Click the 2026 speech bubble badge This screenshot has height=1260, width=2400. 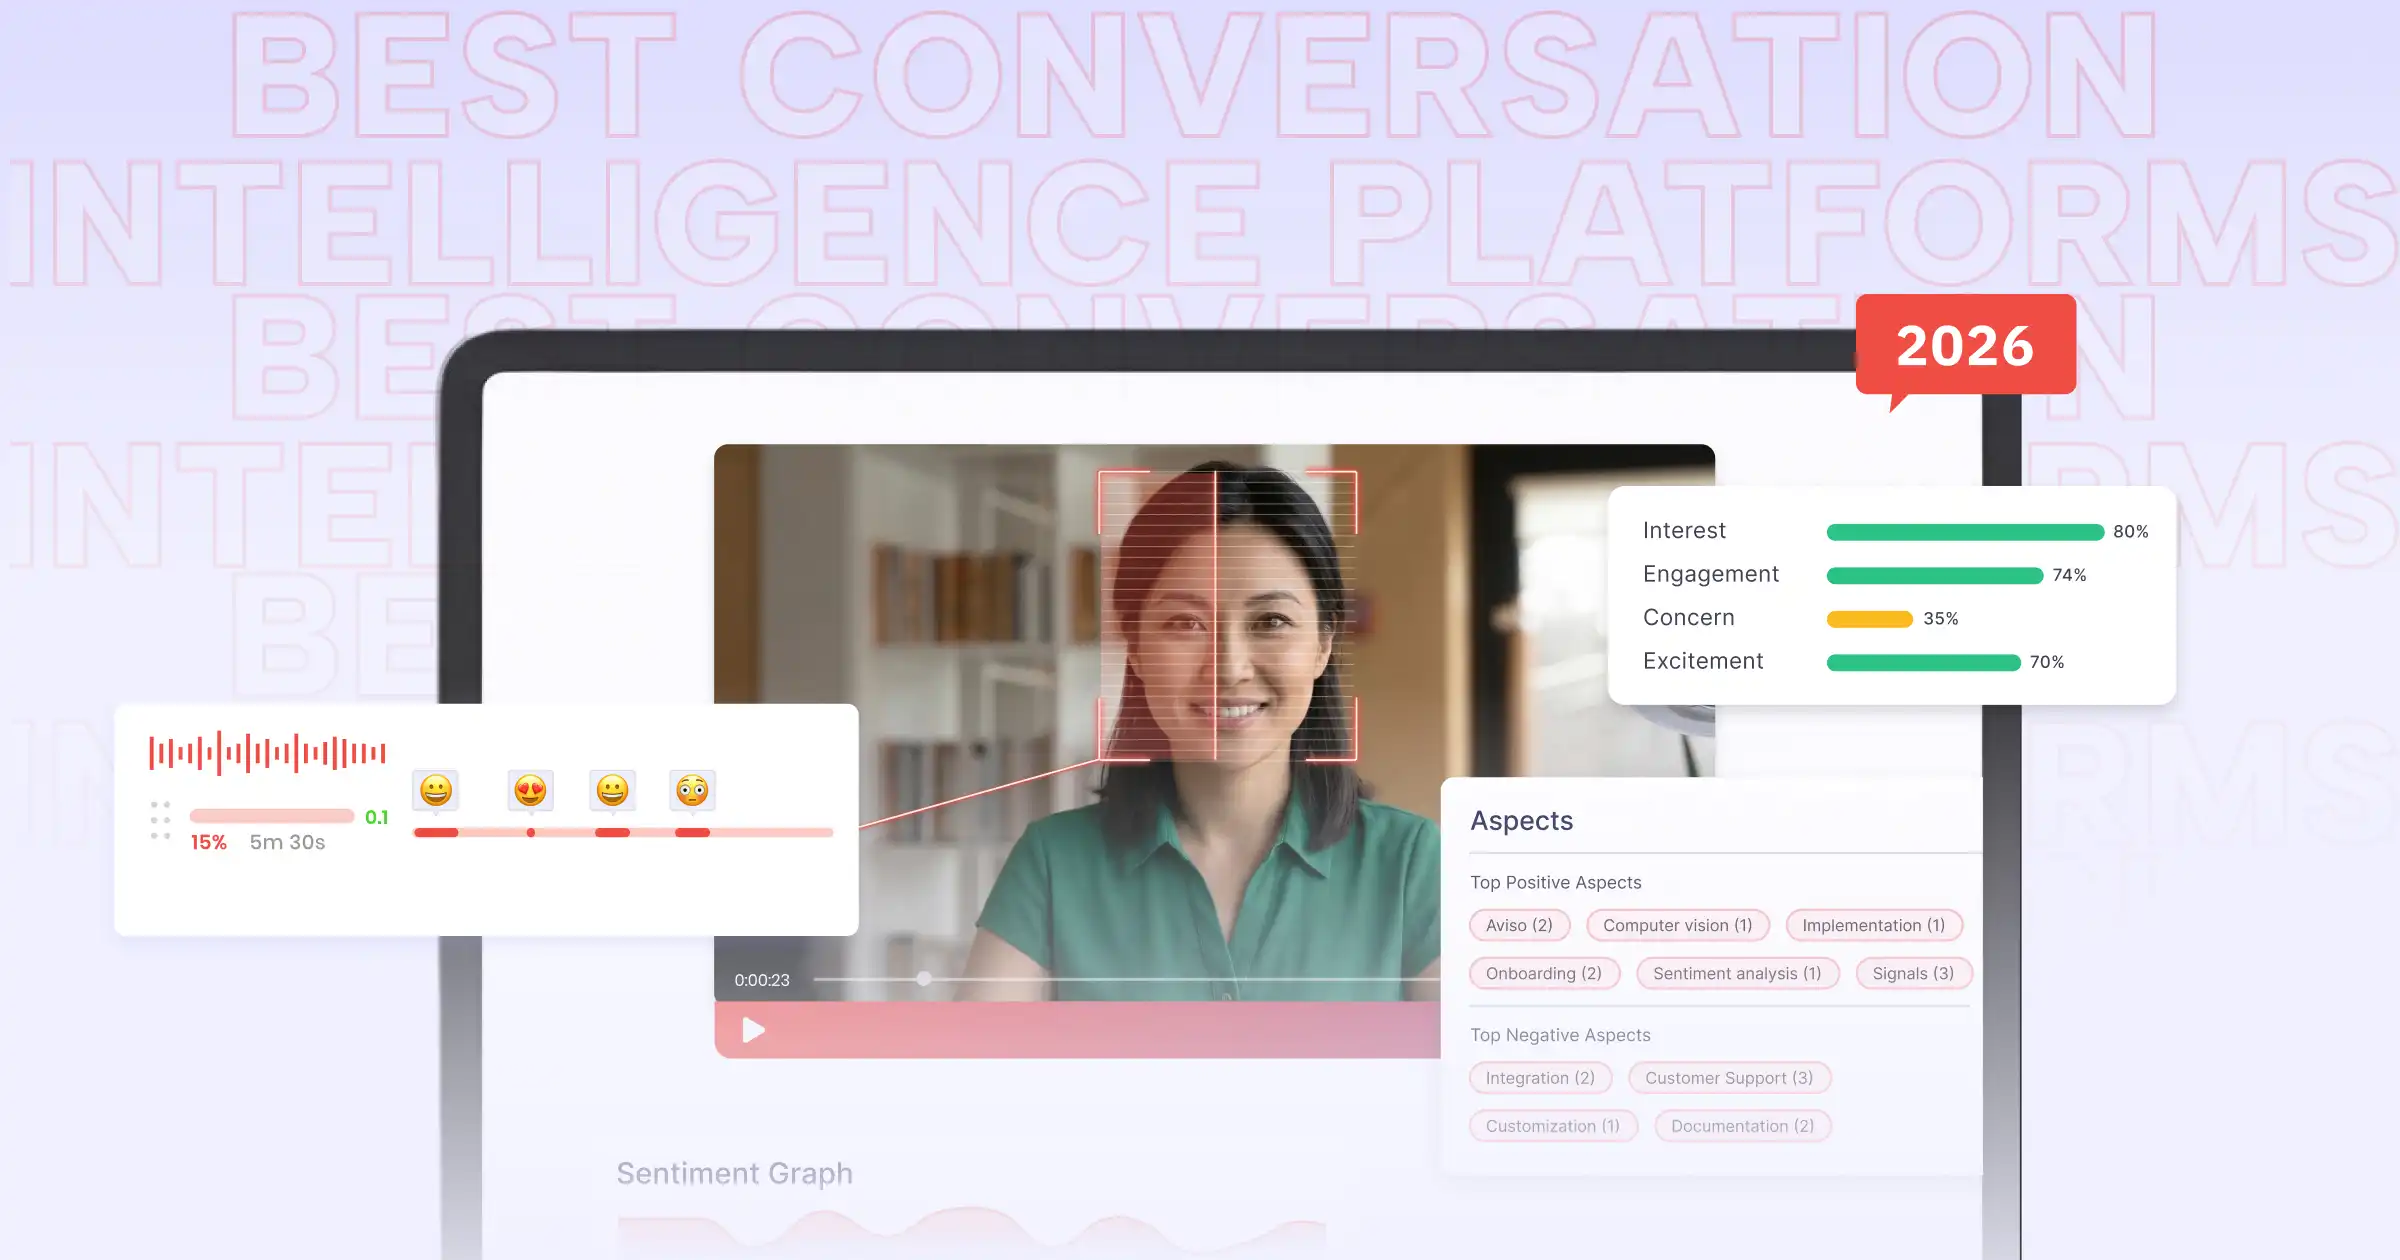tap(1965, 345)
